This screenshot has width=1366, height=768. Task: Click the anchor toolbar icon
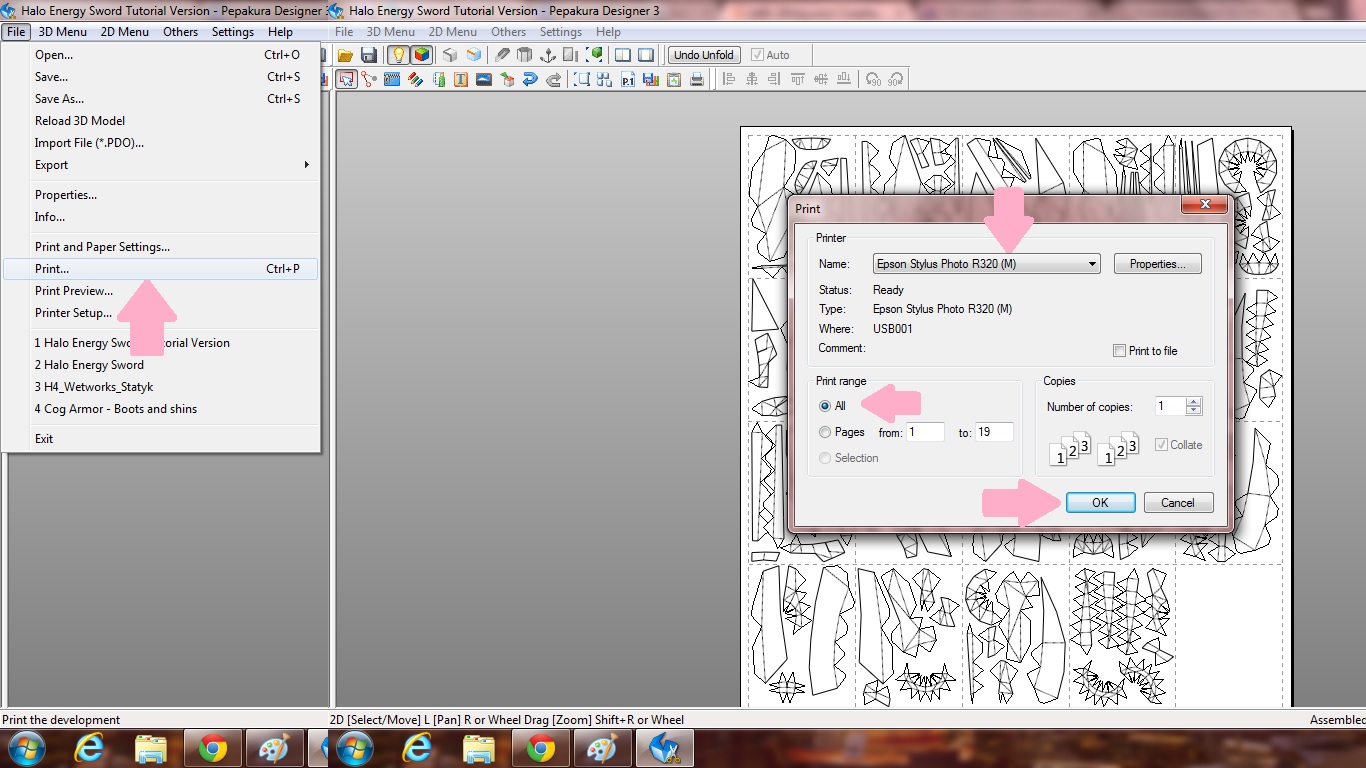[548, 55]
